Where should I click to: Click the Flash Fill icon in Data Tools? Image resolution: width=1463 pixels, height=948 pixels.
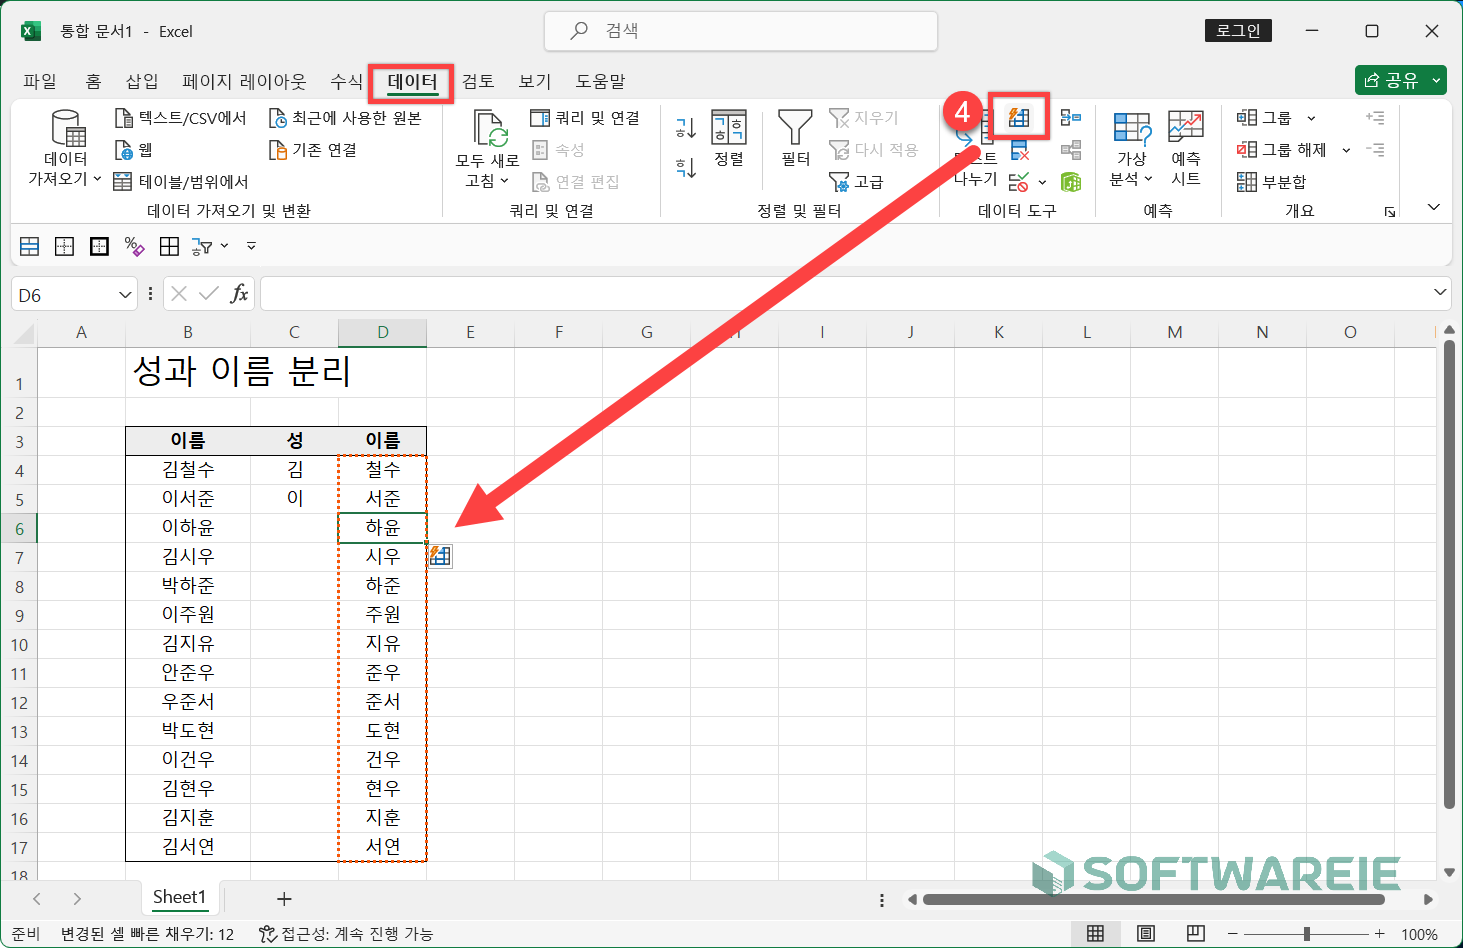1019,118
